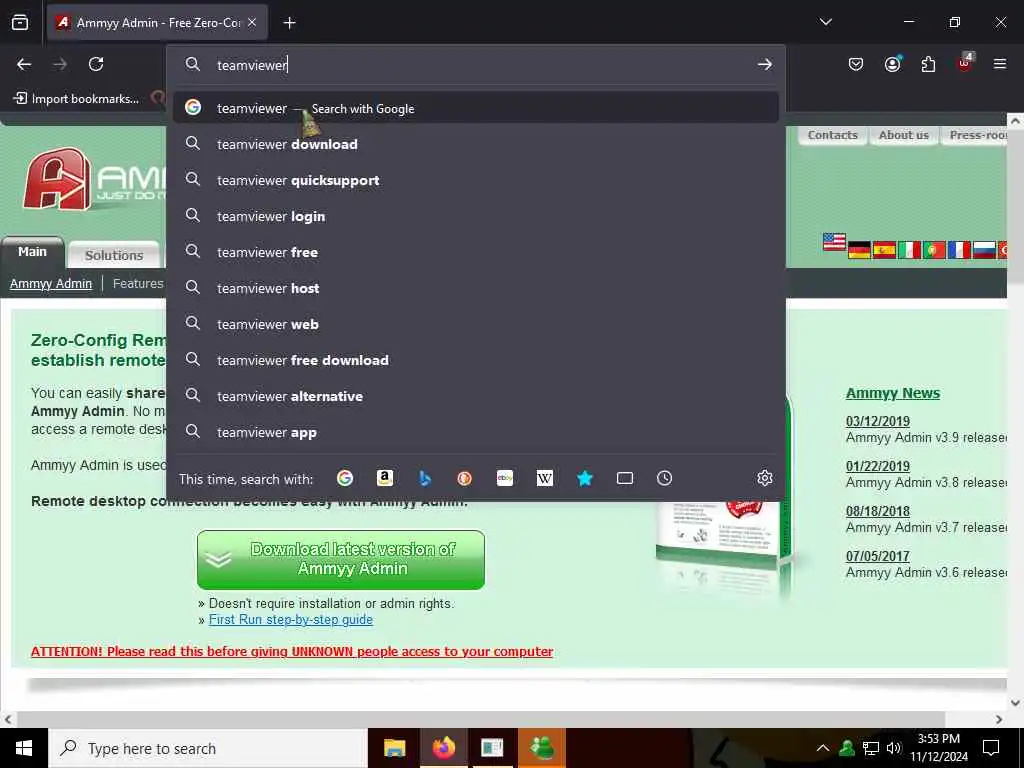Open the 08/18/2018 news entry
This screenshot has width=1024, height=768.
tap(878, 511)
